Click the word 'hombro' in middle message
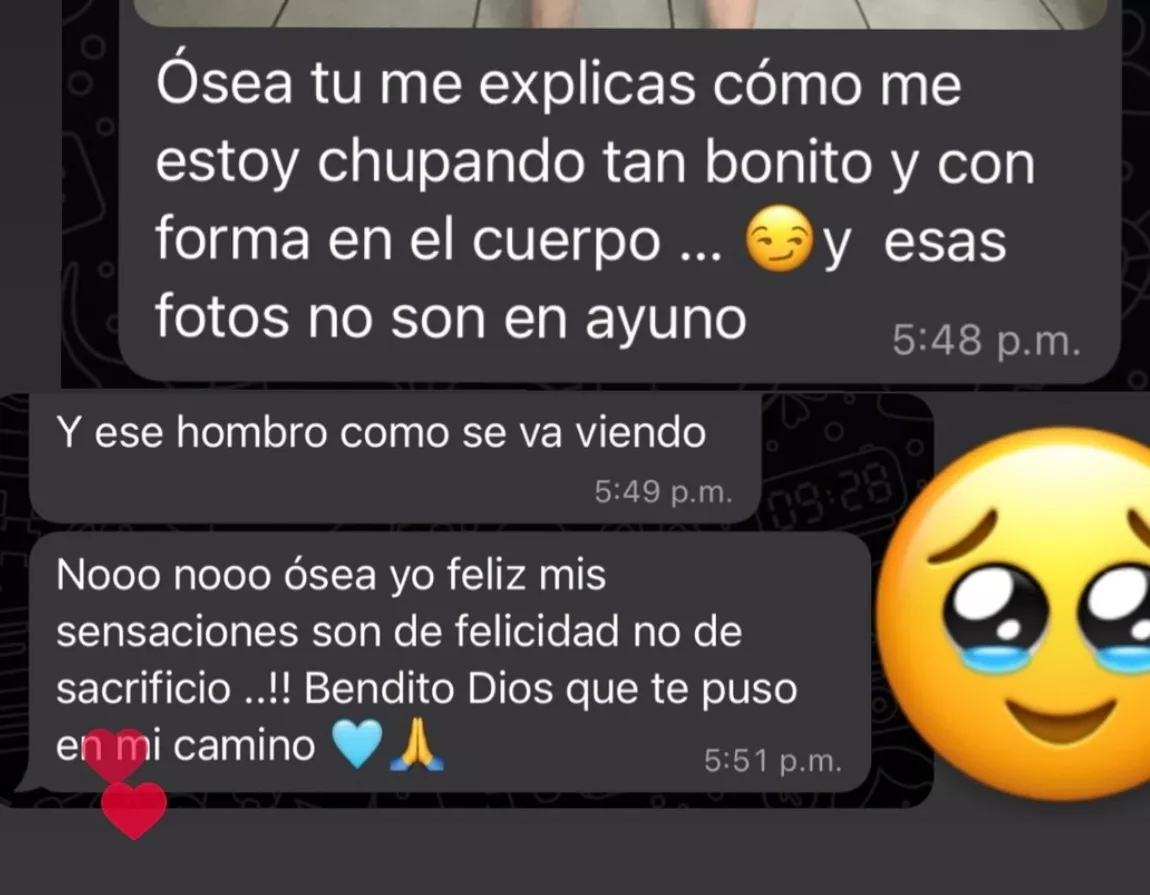The width and height of the screenshot is (1150, 895). coord(252,432)
